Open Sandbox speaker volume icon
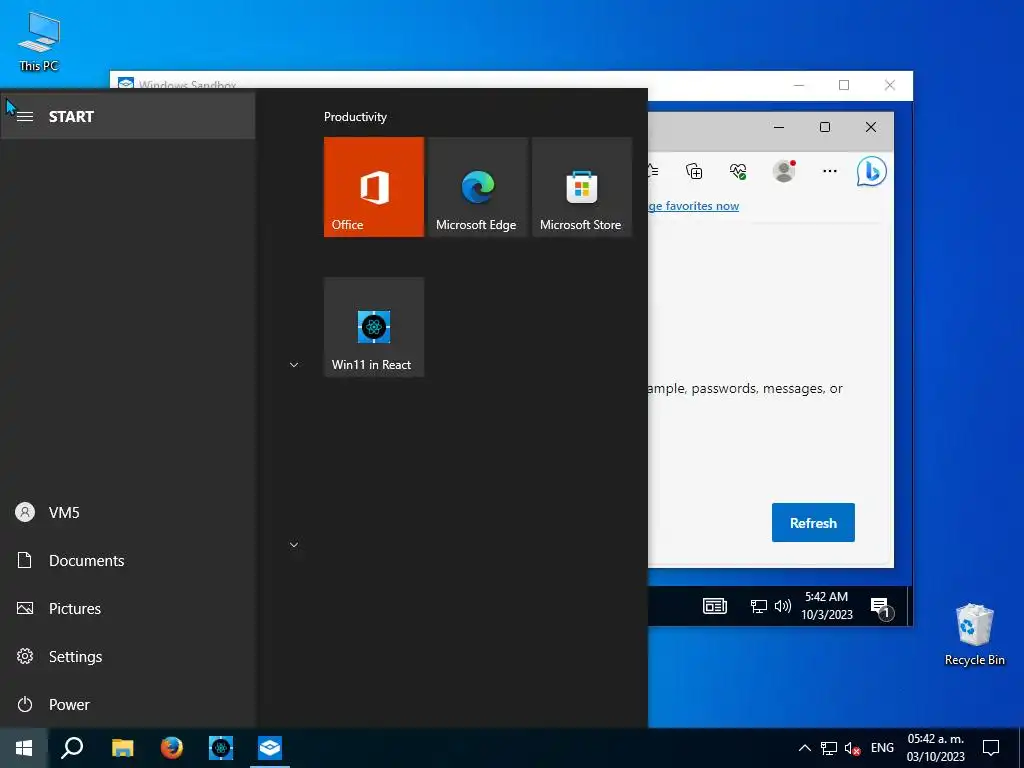This screenshot has height=768, width=1024. tap(782, 606)
